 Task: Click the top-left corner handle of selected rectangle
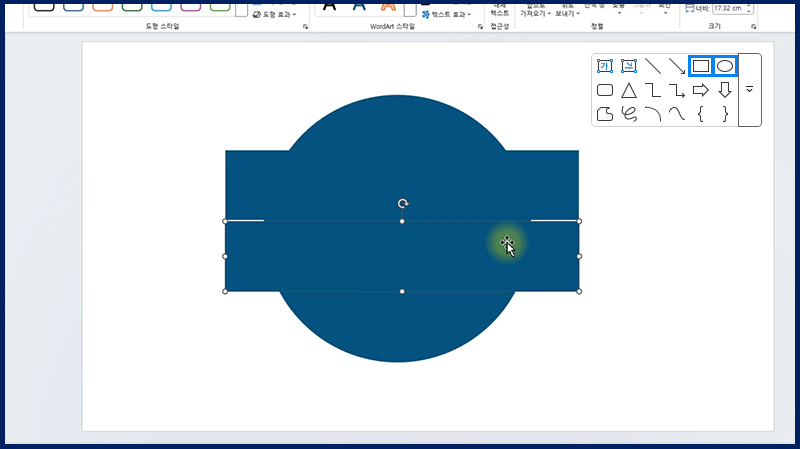pyautogui.click(x=225, y=221)
